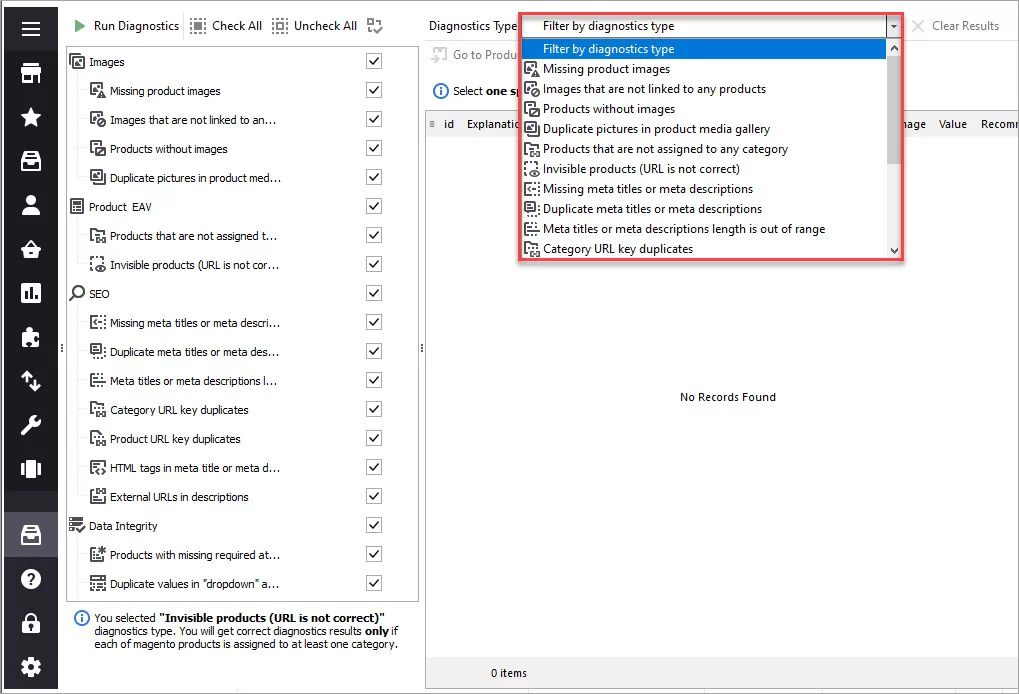Uncheck 'External URLs in descriptions' checkbox
This screenshot has height=694, width=1019.
tap(374, 496)
